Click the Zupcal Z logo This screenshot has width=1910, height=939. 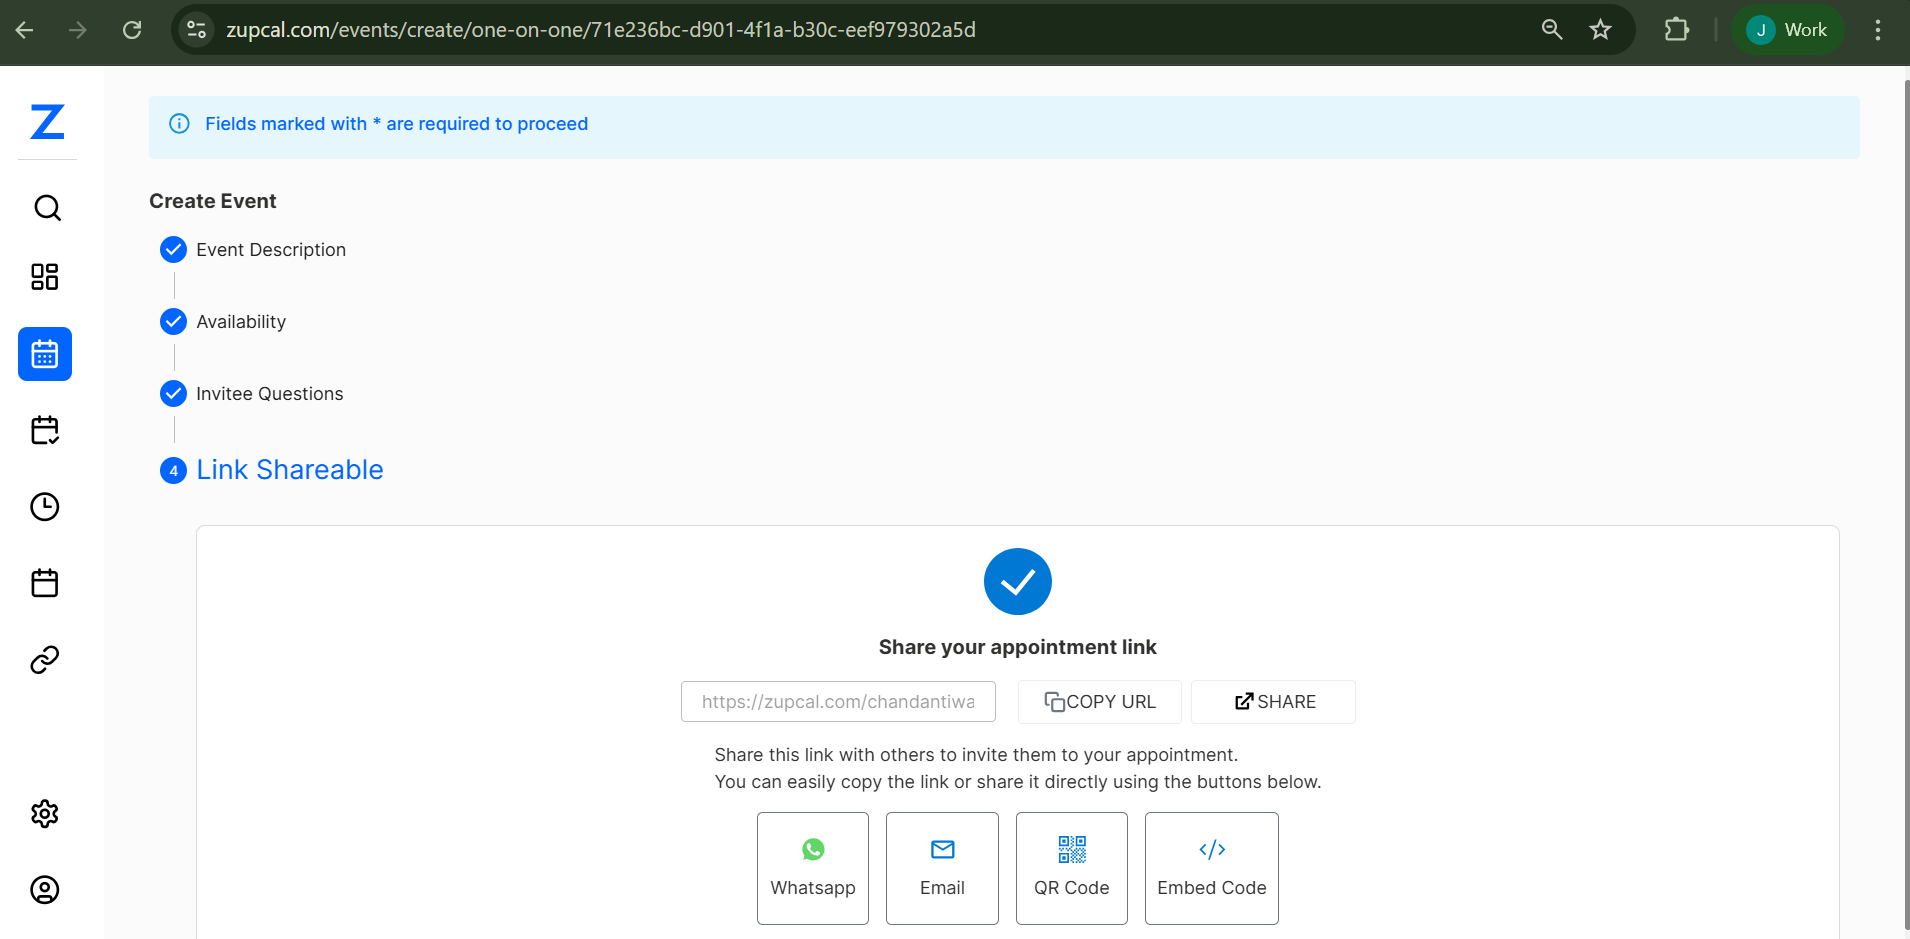point(47,122)
